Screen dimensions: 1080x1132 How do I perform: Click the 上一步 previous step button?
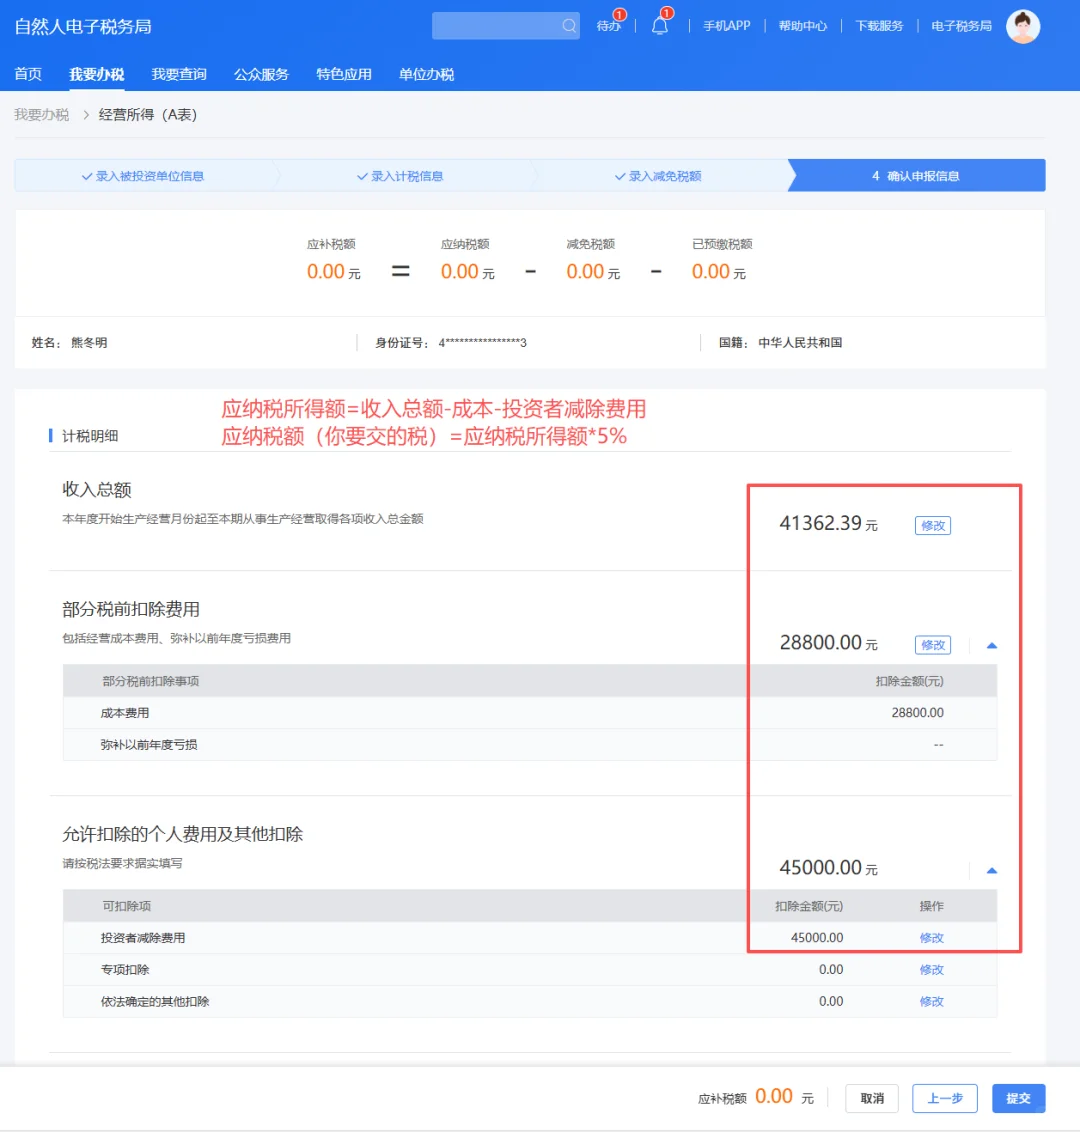(944, 1098)
